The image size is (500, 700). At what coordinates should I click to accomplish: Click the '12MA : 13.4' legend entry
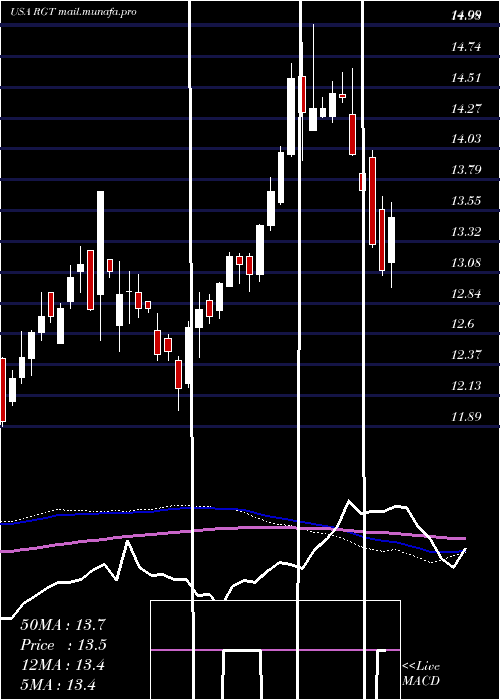63,665
